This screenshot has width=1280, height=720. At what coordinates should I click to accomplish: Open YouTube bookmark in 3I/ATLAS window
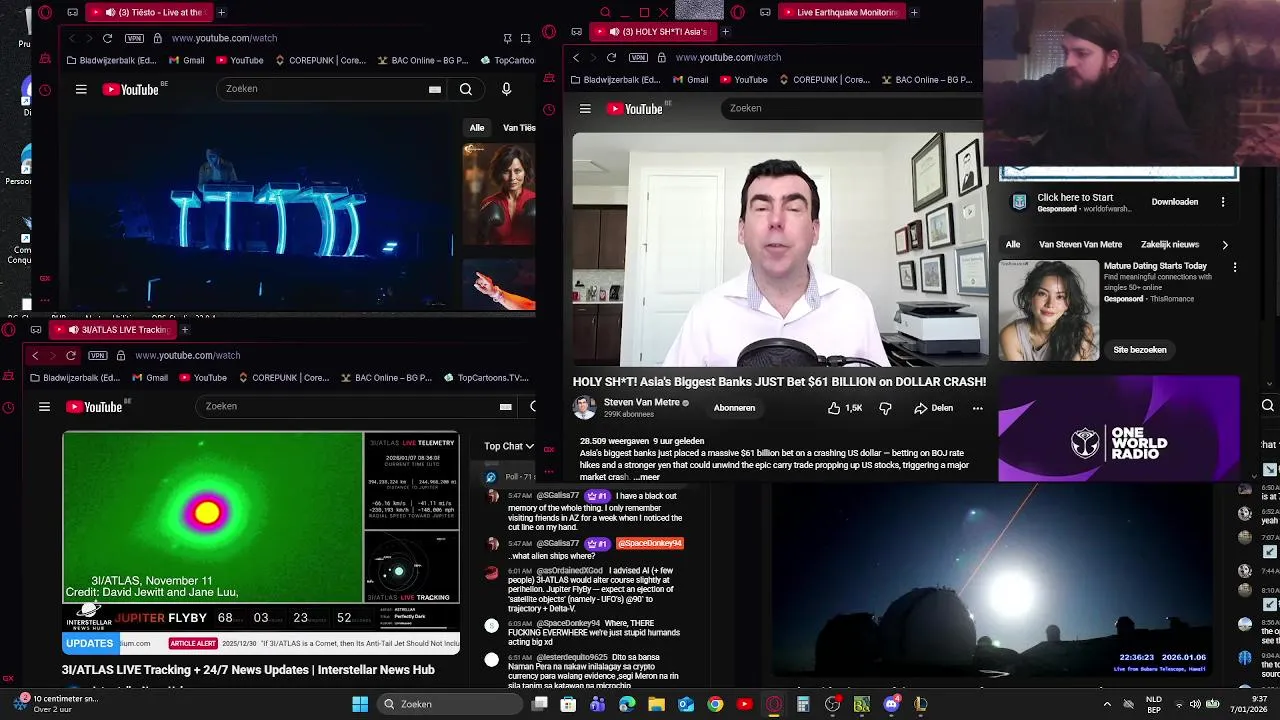point(203,377)
